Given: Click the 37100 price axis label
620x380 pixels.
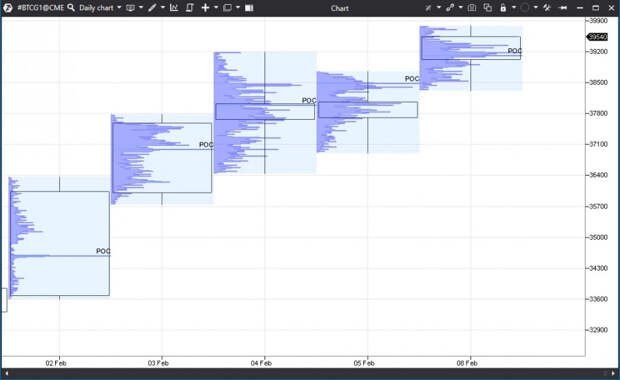Looking at the screenshot, I should pos(599,144).
